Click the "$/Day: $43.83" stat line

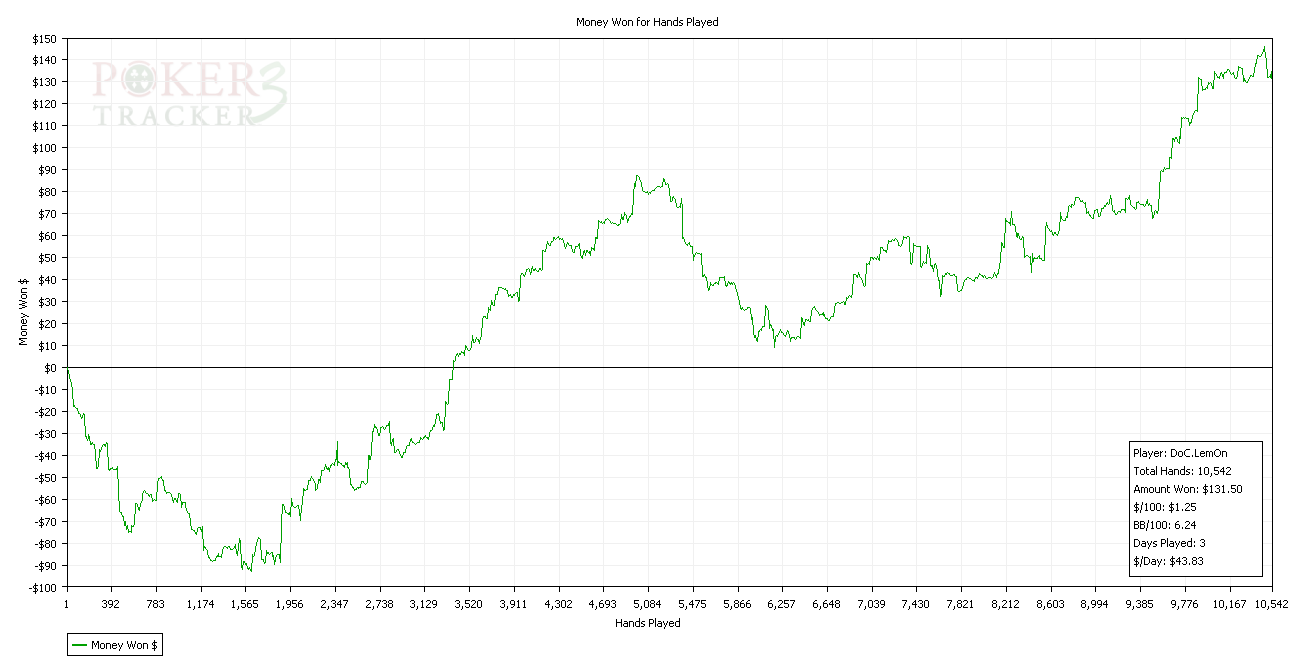(x=1168, y=561)
